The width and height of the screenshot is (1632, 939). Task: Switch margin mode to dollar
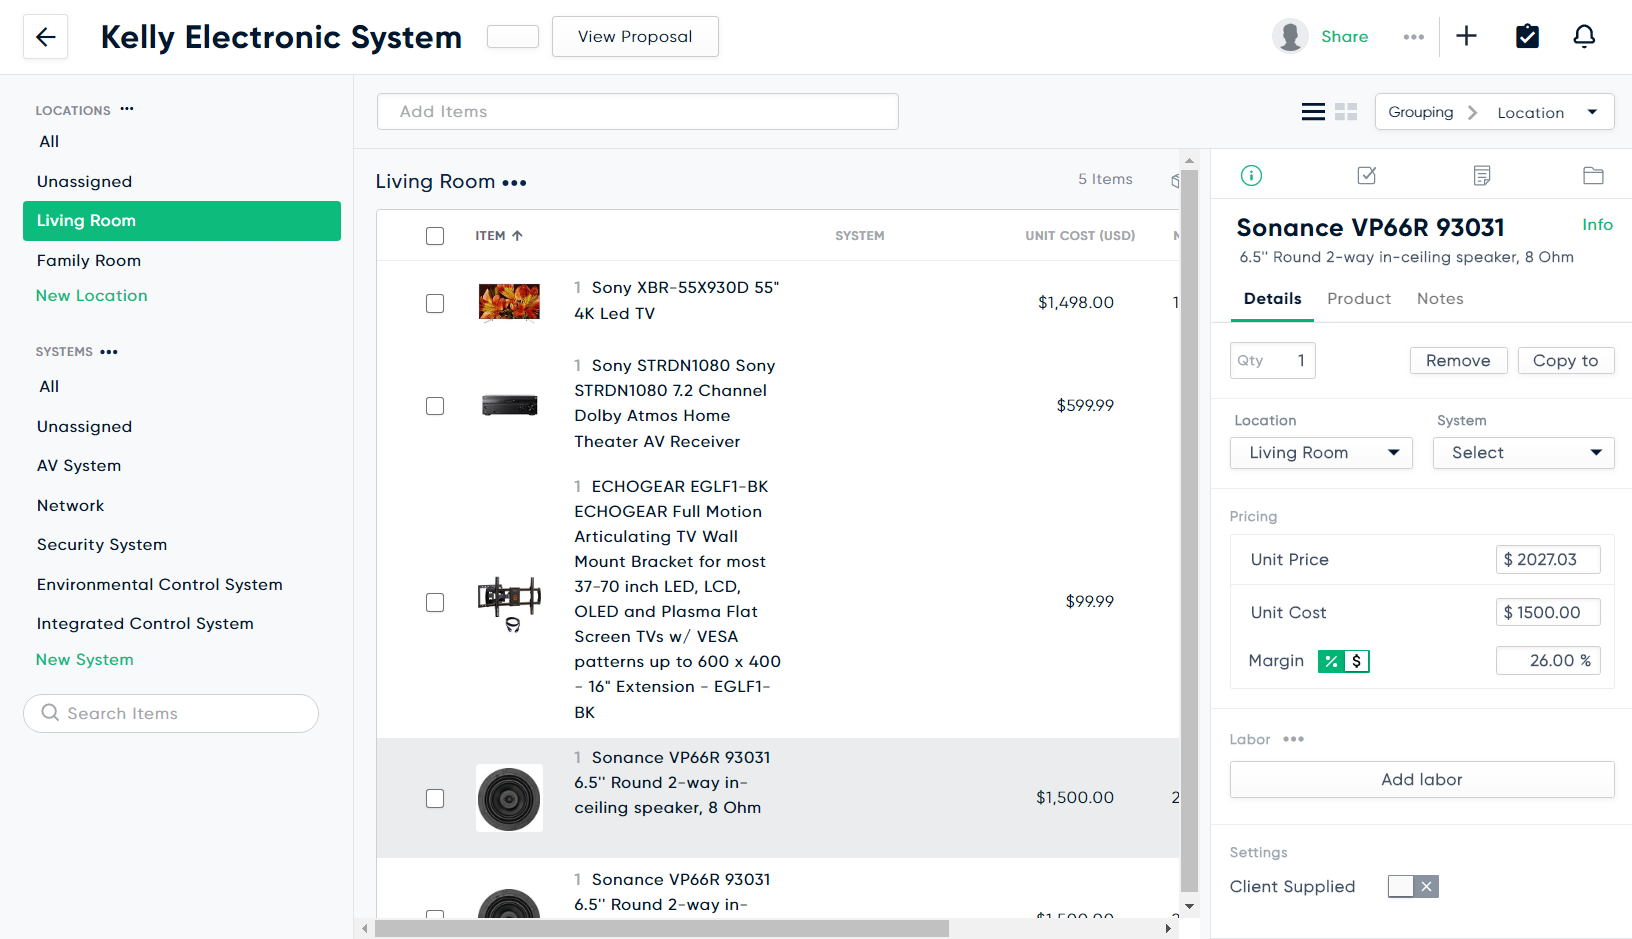click(x=1357, y=661)
